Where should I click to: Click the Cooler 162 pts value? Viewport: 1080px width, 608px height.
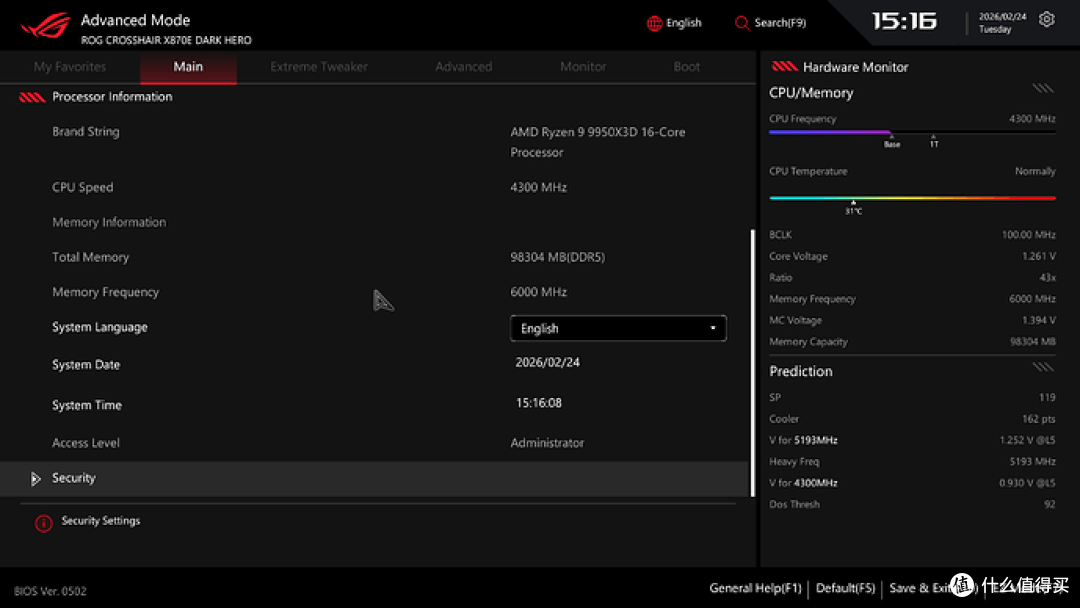(x=1039, y=419)
